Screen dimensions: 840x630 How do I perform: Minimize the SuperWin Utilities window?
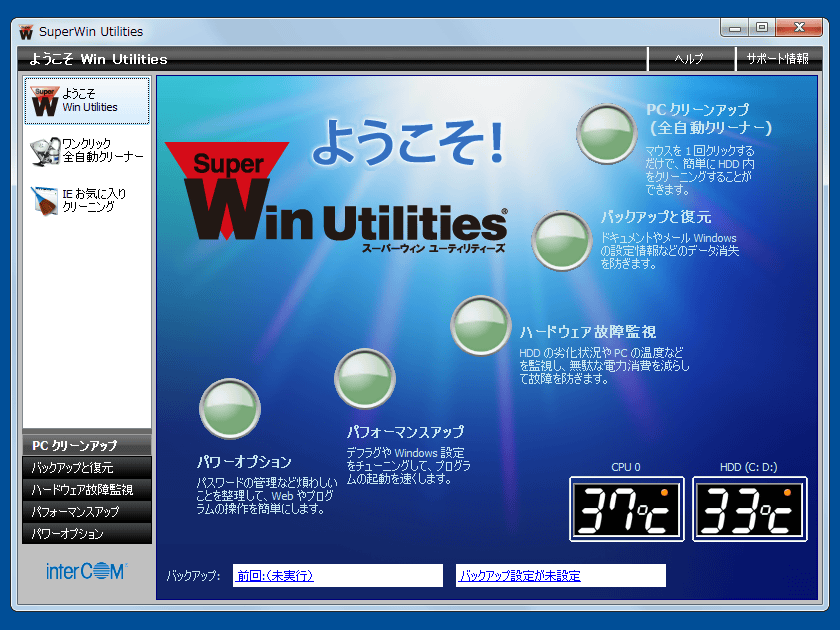(x=734, y=28)
